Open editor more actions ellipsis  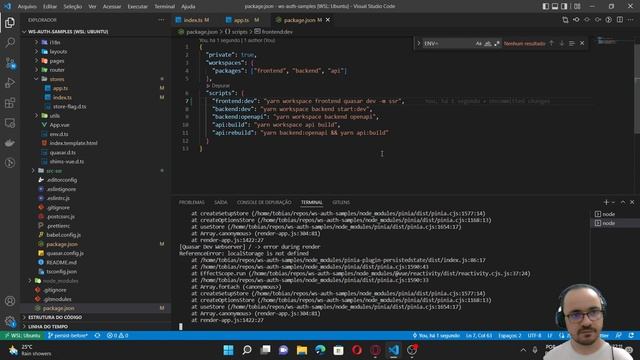click(x=631, y=20)
